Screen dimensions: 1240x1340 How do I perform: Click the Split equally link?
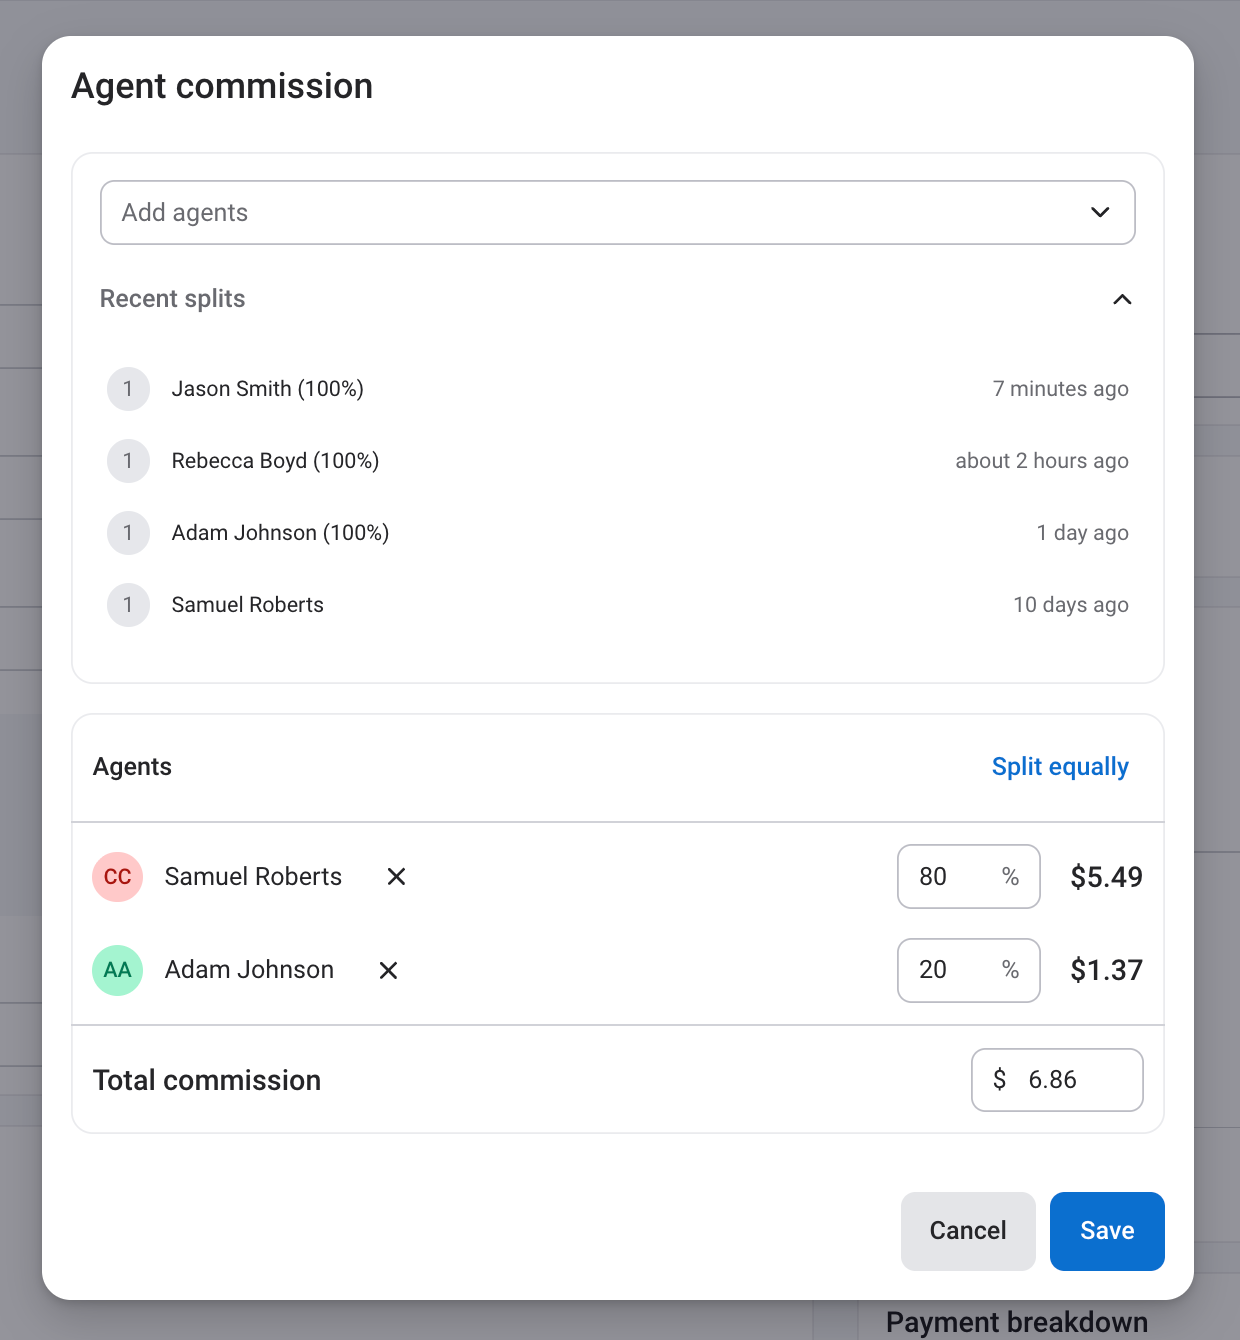point(1060,767)
